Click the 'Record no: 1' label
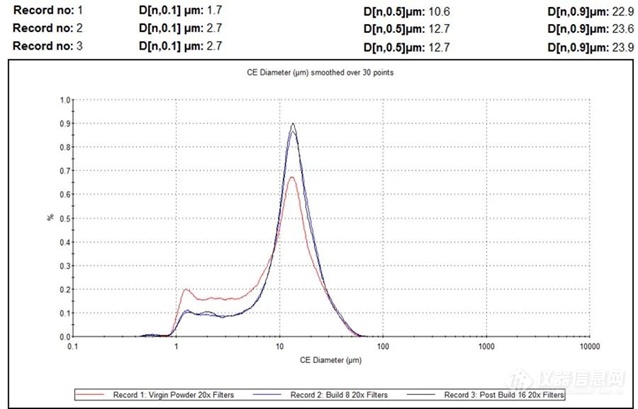 (46, 10)
